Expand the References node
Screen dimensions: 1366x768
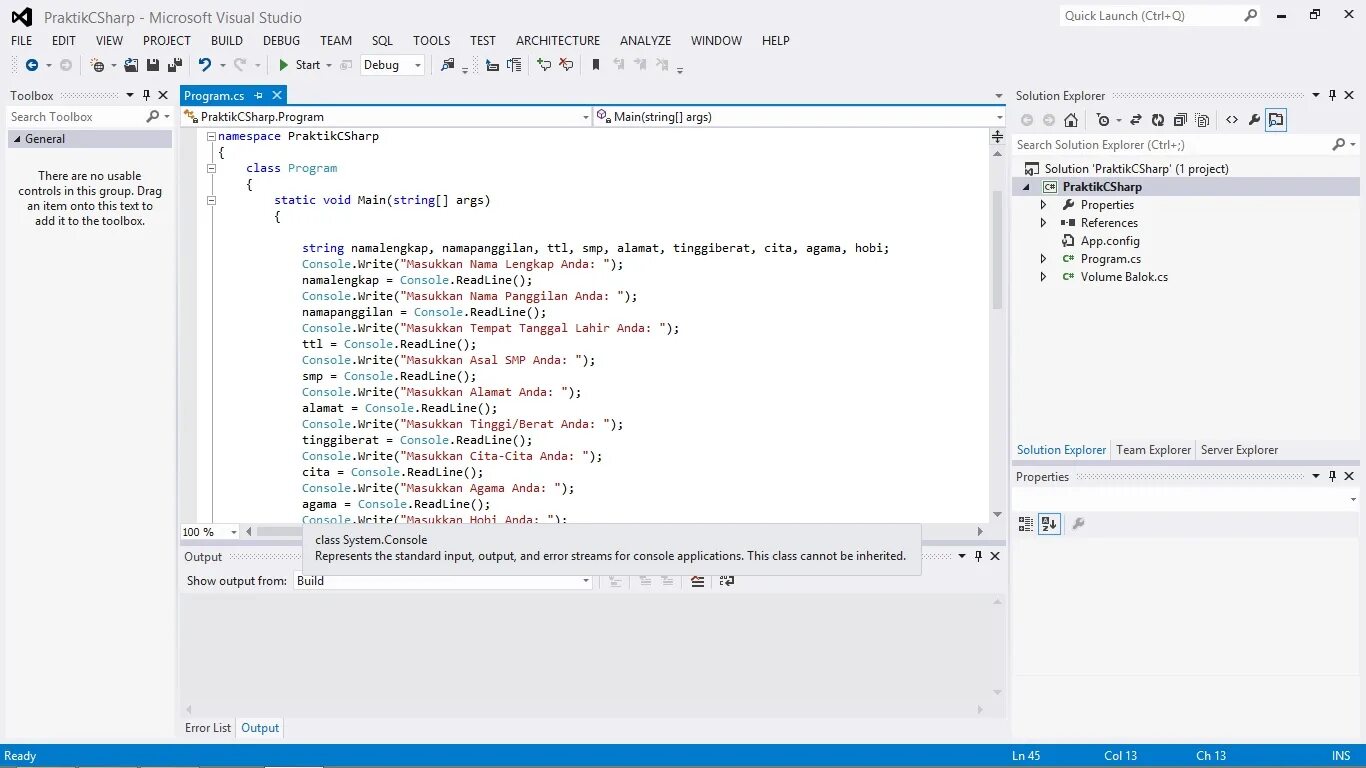1044,223
